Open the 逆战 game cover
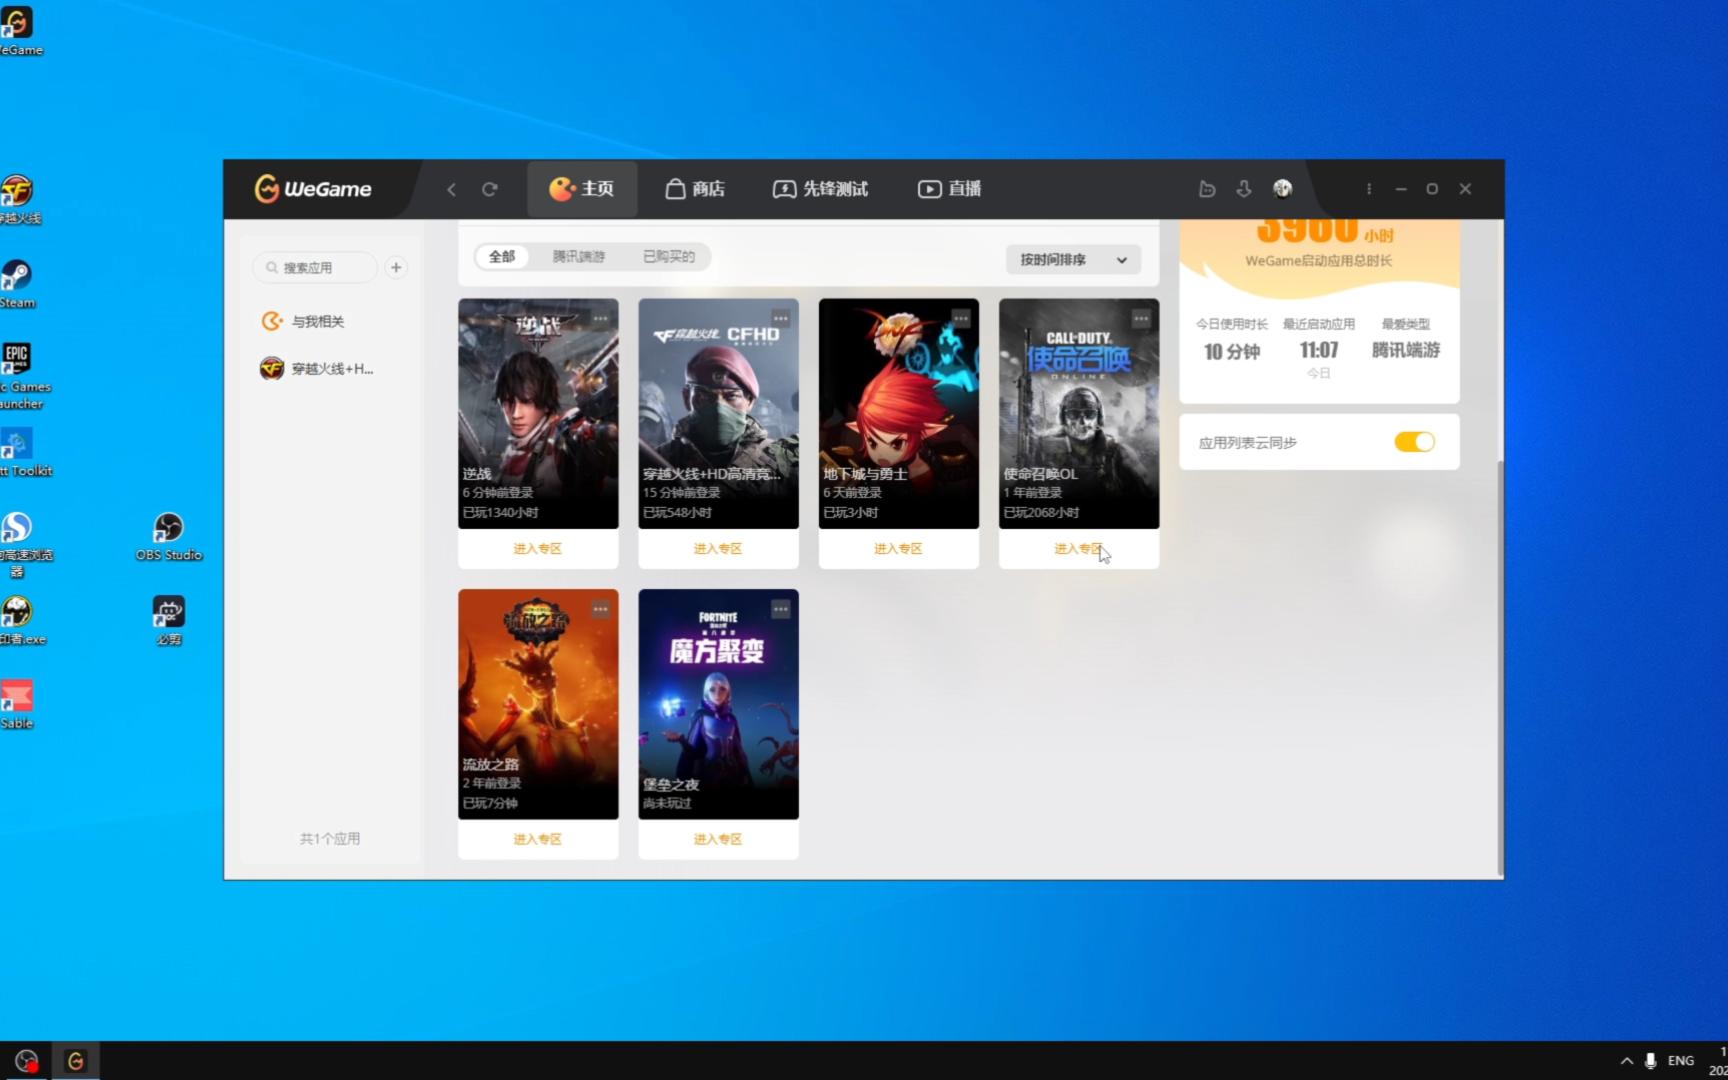The height and width of the screenshot is (1080, 1728). click(x=538, y=413)
